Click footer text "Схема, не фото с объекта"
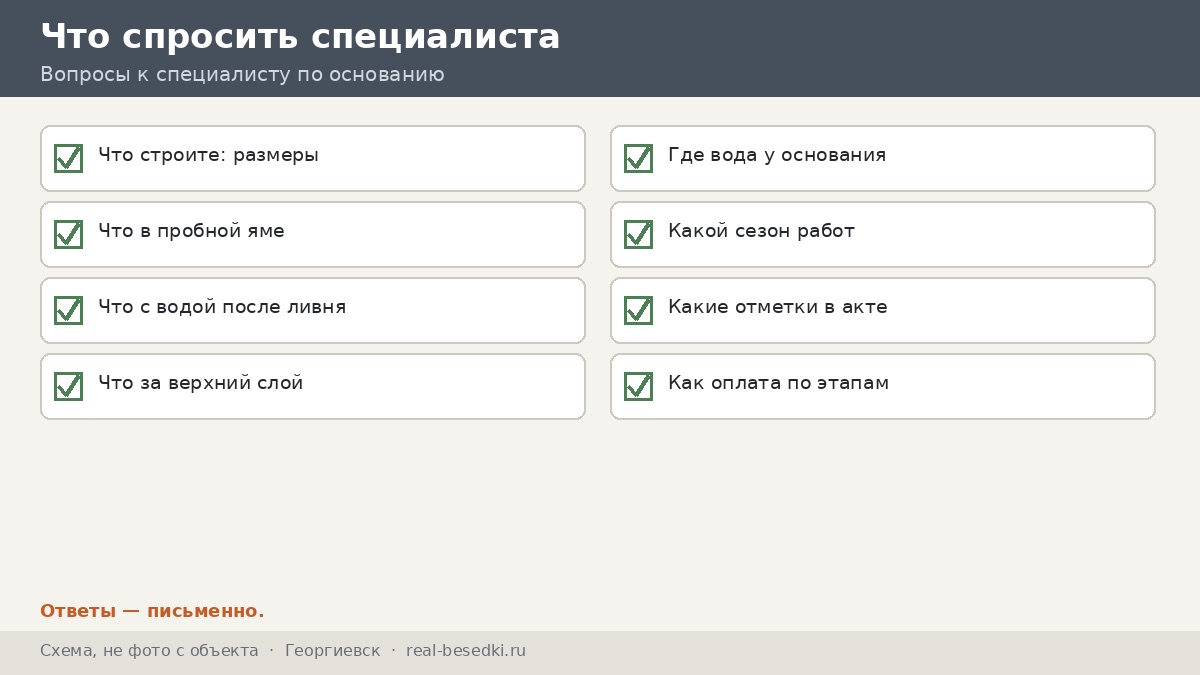The image size is (1200, 675). (x=149, y=651)
